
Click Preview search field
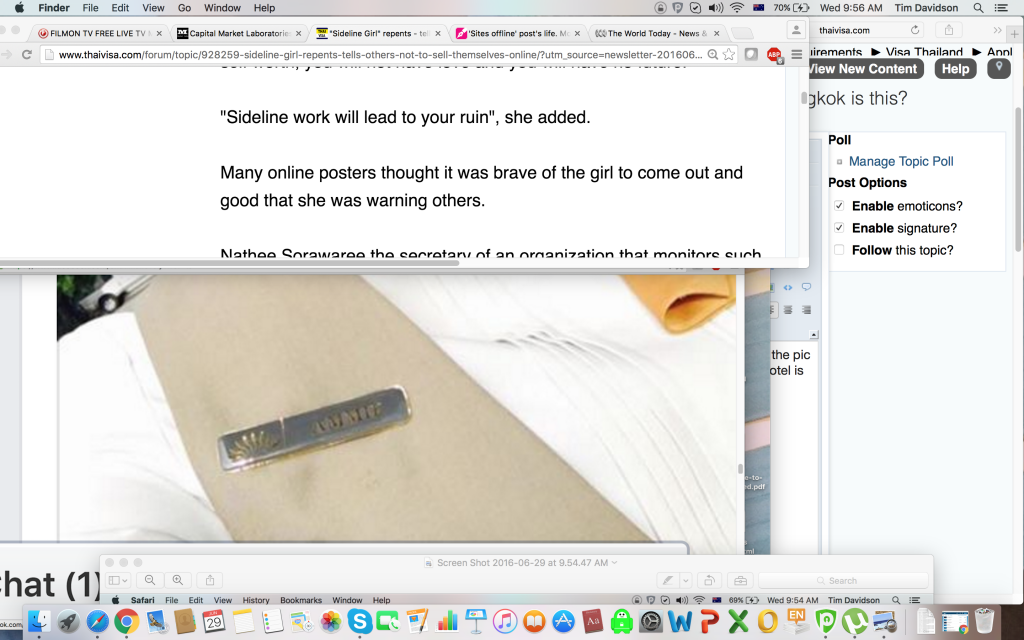tap(843, 580)
